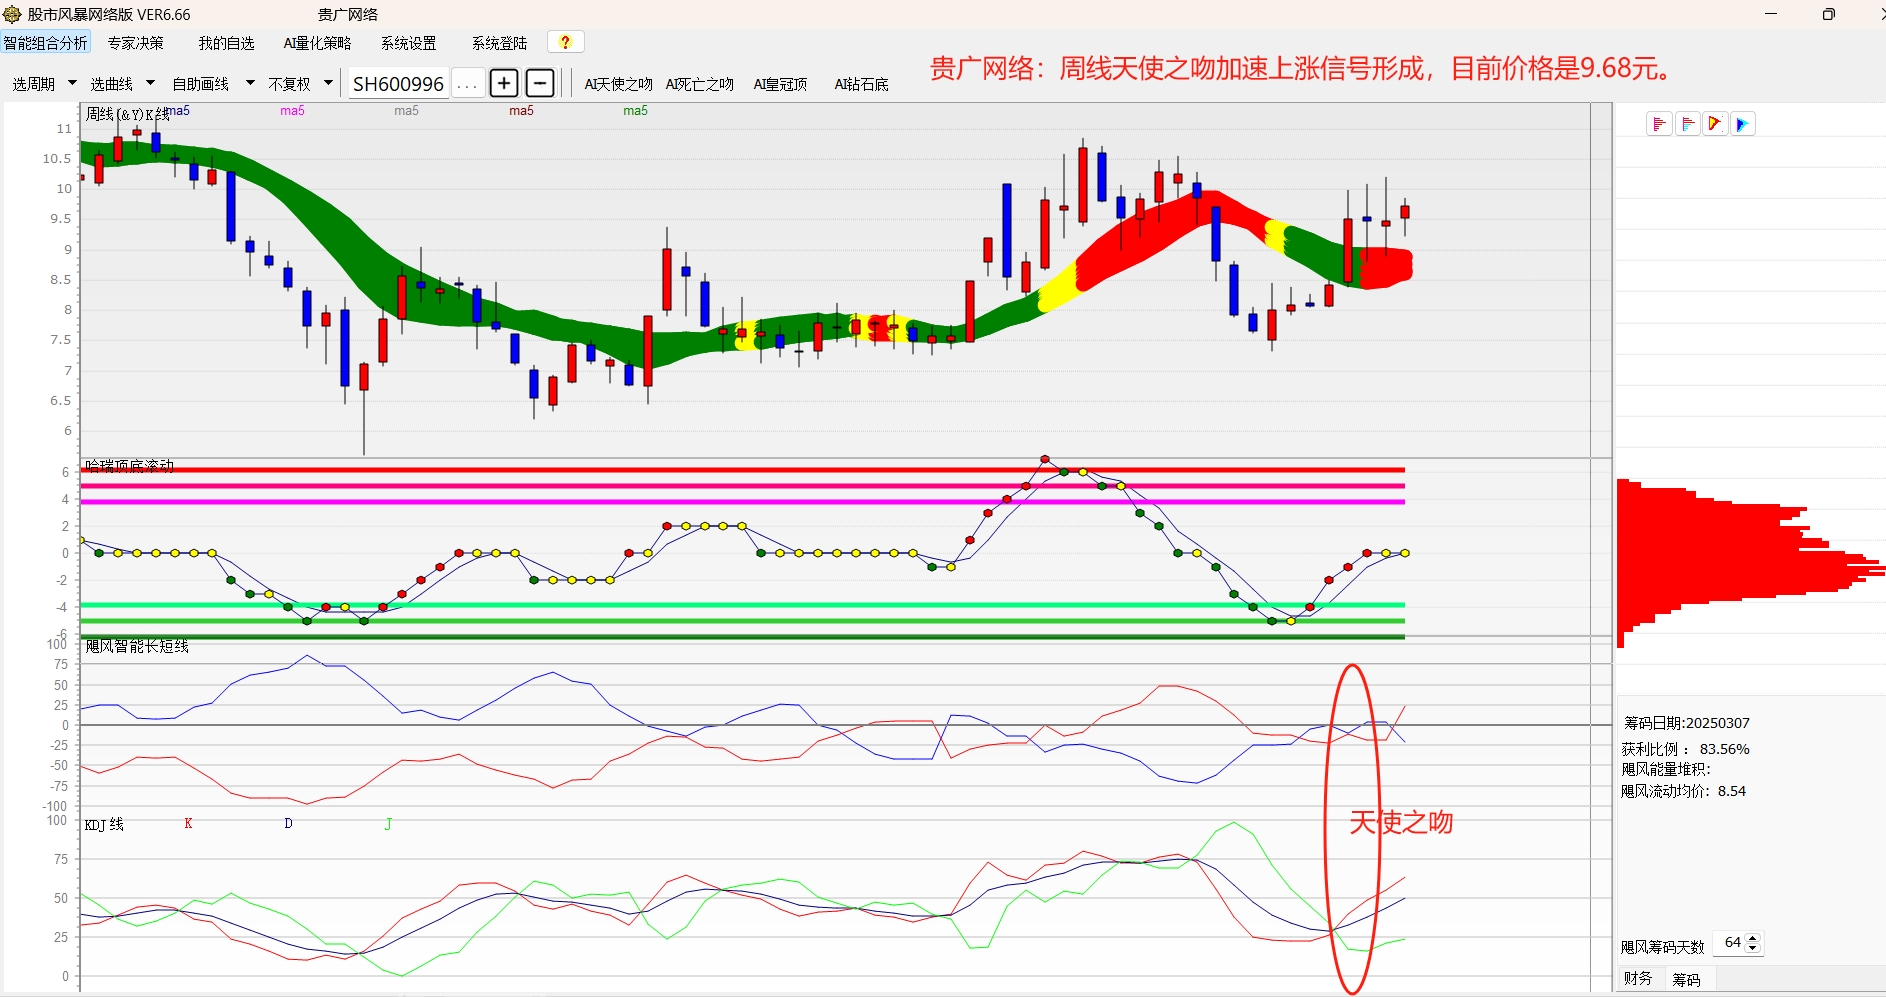Click the blue and cyan triangle chip icon
This screenshot has height=997, width=1886.
point(1742,124)
